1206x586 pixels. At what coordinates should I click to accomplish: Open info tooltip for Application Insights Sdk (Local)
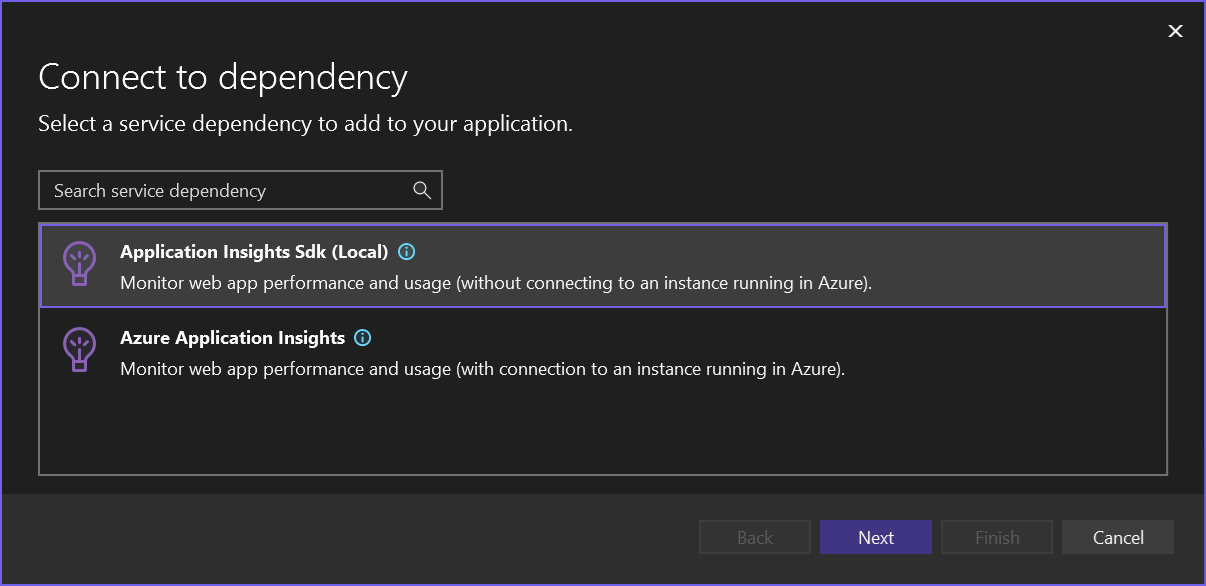[405, 252]
